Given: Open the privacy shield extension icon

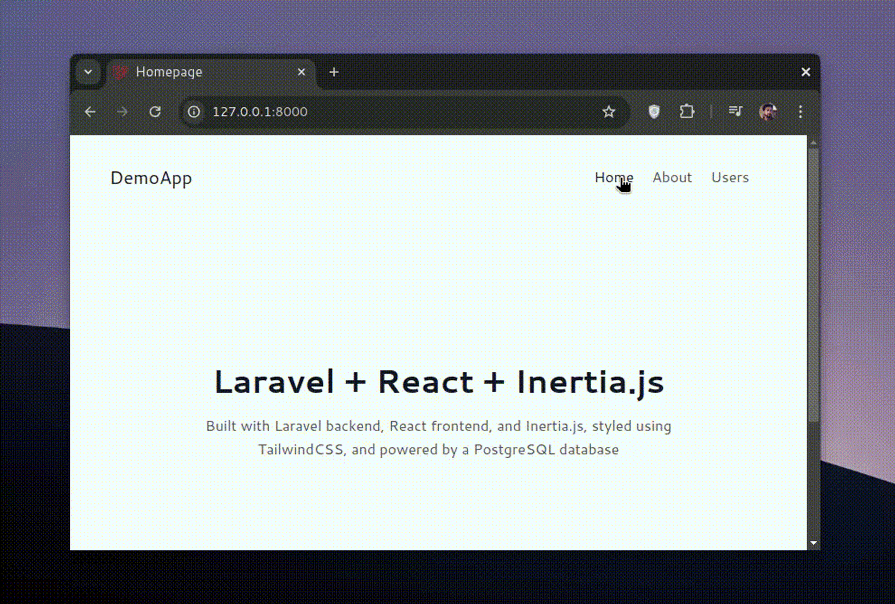Looking at the screenshot, I should coord(653,112).
